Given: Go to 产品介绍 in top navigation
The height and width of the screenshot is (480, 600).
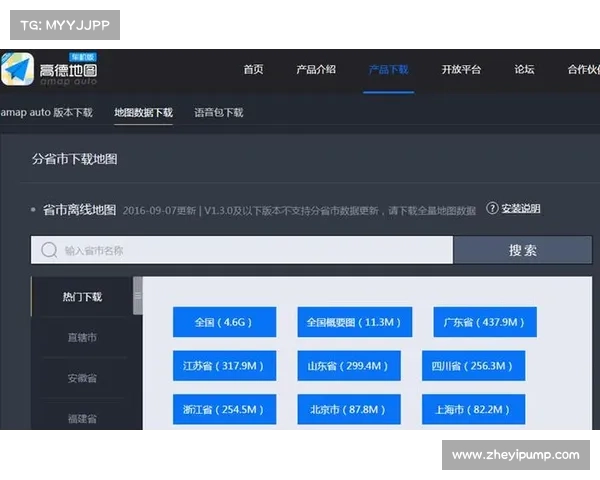Looking at the screenshot, I should 316,70.
